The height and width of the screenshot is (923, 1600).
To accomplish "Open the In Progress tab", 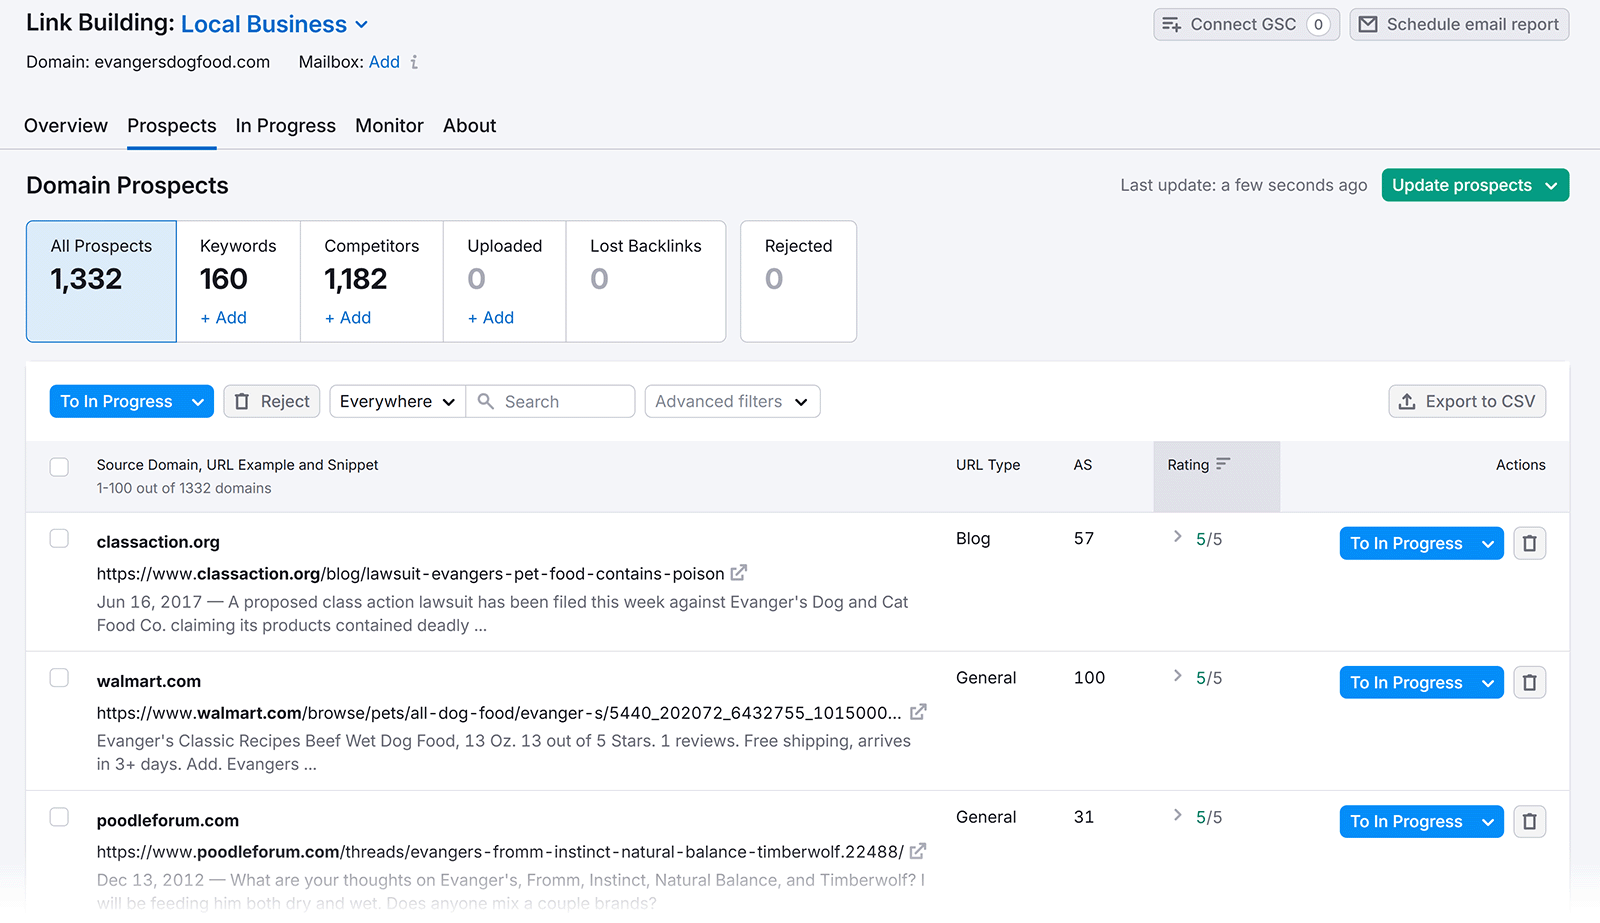I will pyautogui.click(x=285, y=125).
